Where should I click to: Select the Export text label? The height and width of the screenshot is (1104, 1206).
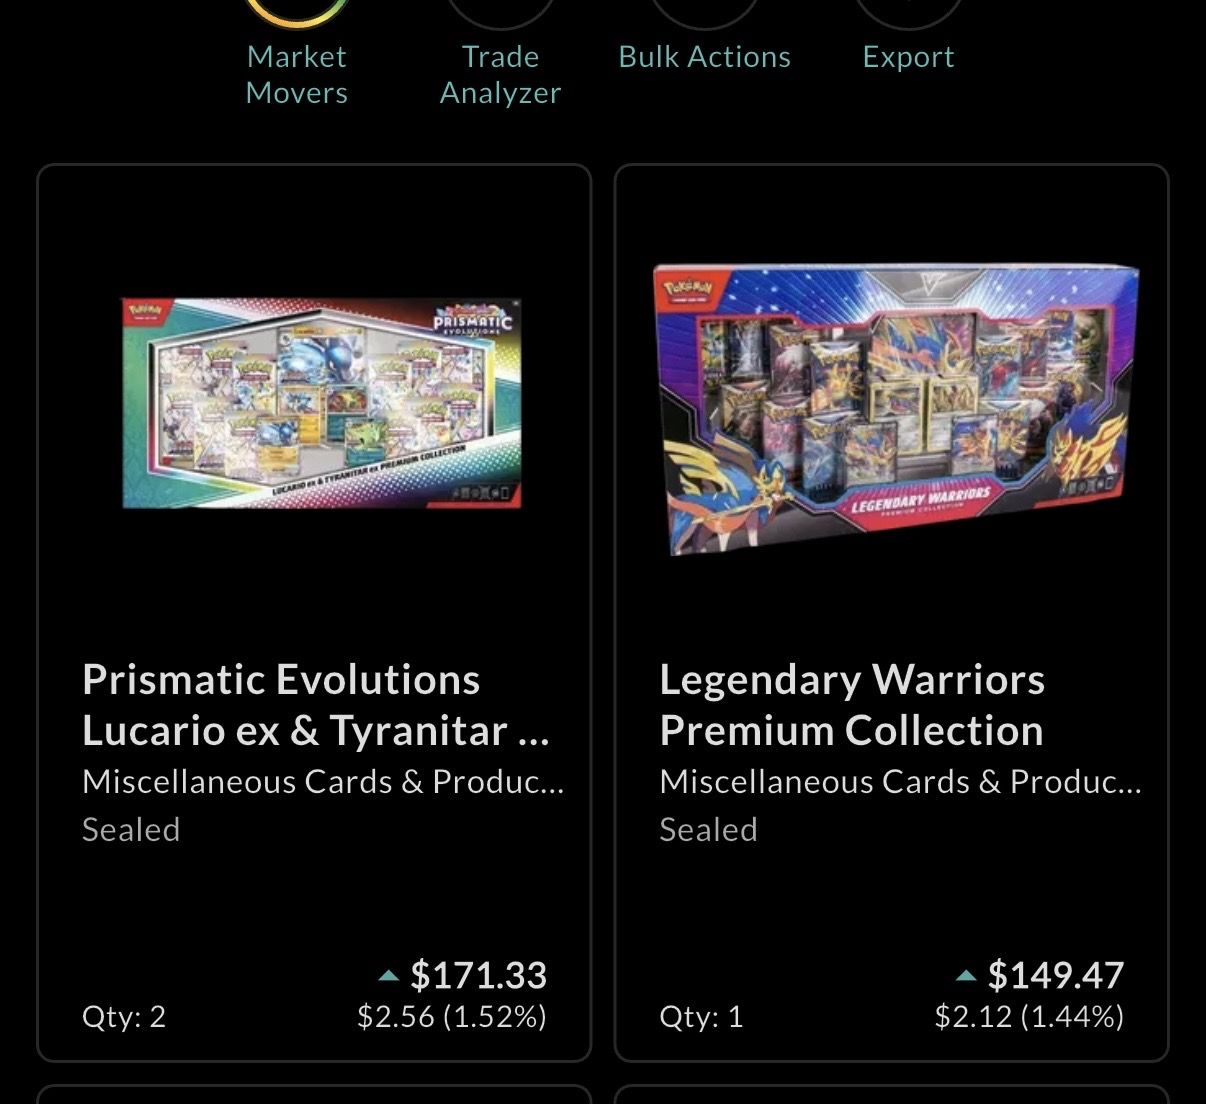(x=908, y=57)
